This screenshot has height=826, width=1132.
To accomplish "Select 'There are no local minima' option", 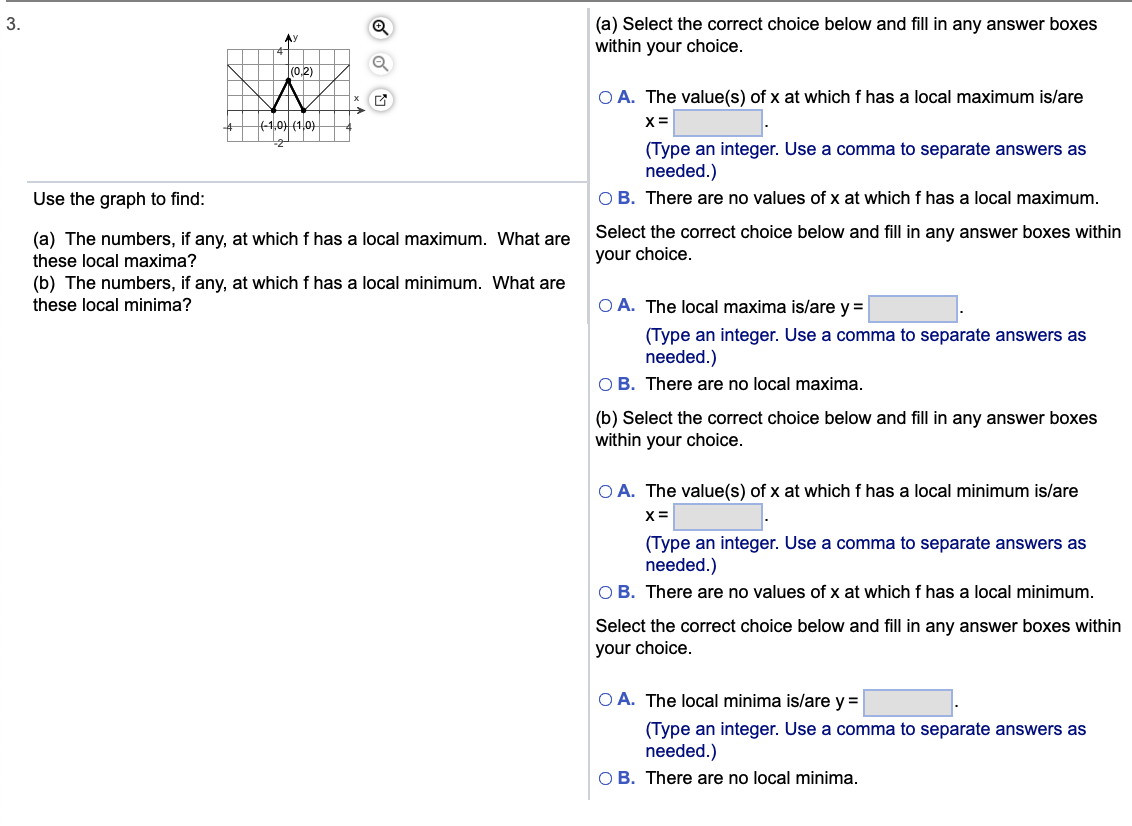I will [x=606, y=777].
